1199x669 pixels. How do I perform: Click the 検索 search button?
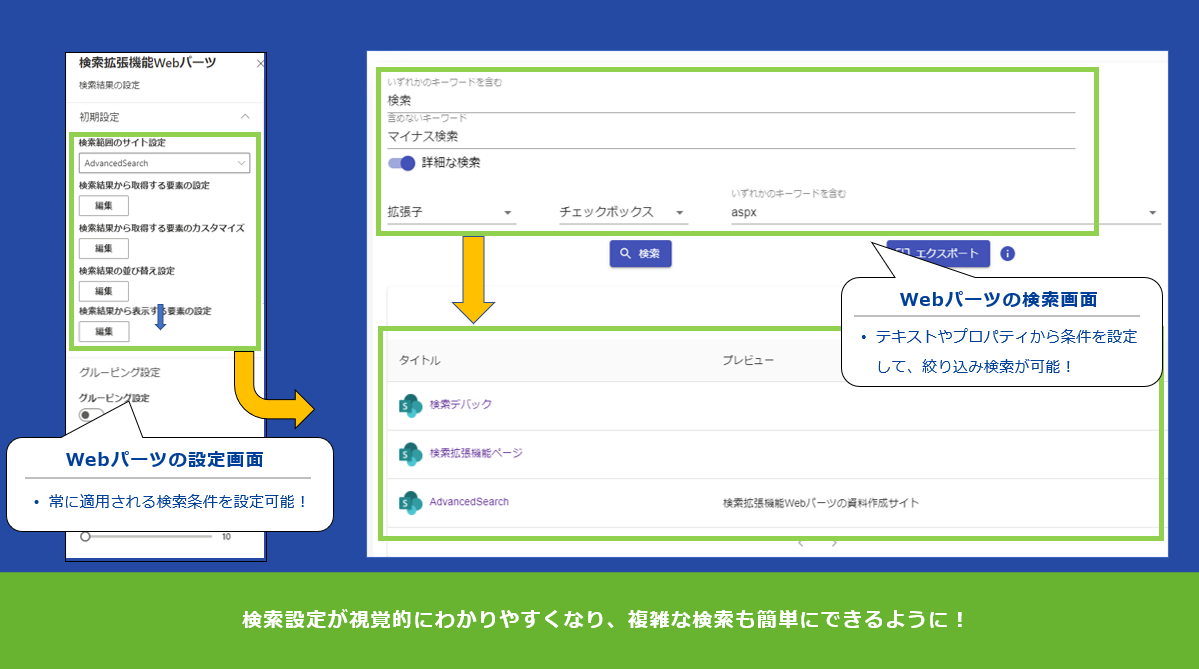(640, 254)
